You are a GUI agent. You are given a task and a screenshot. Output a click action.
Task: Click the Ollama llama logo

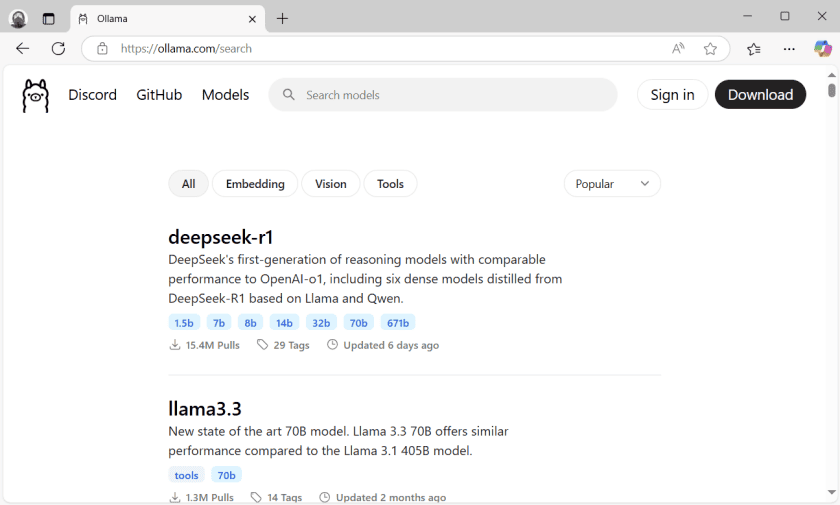point(35,95)
